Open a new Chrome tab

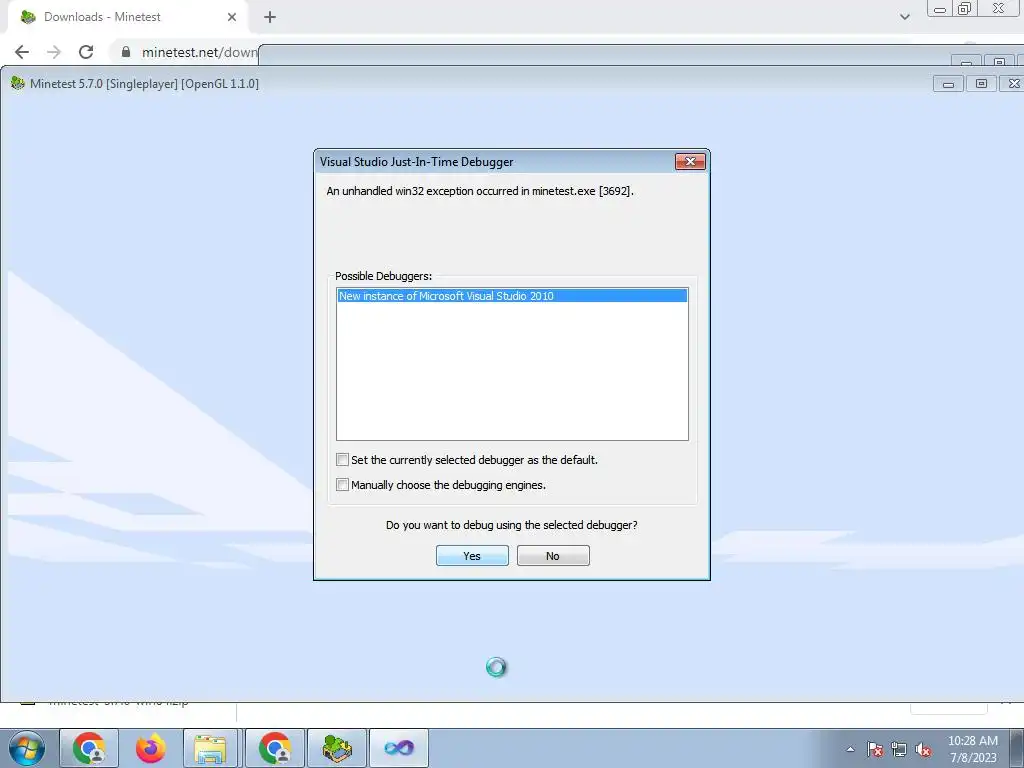coord(270,17)
